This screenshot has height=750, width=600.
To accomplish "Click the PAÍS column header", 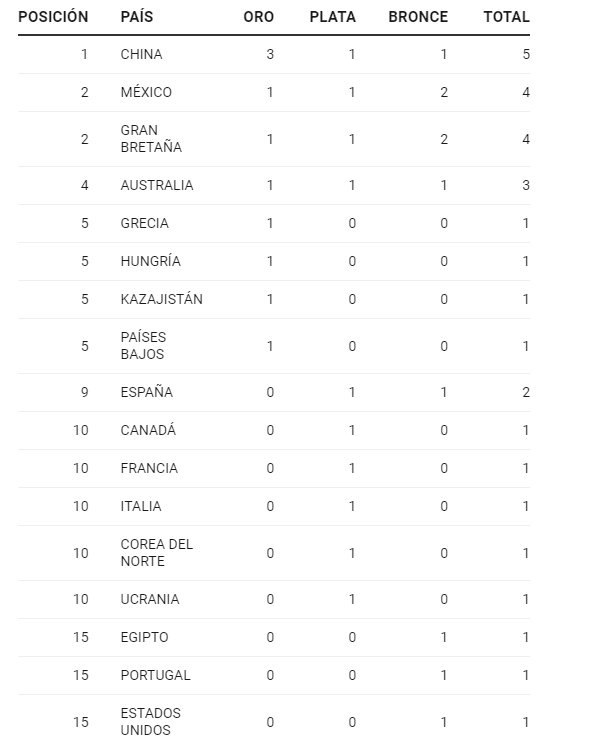I will (136, 17).
